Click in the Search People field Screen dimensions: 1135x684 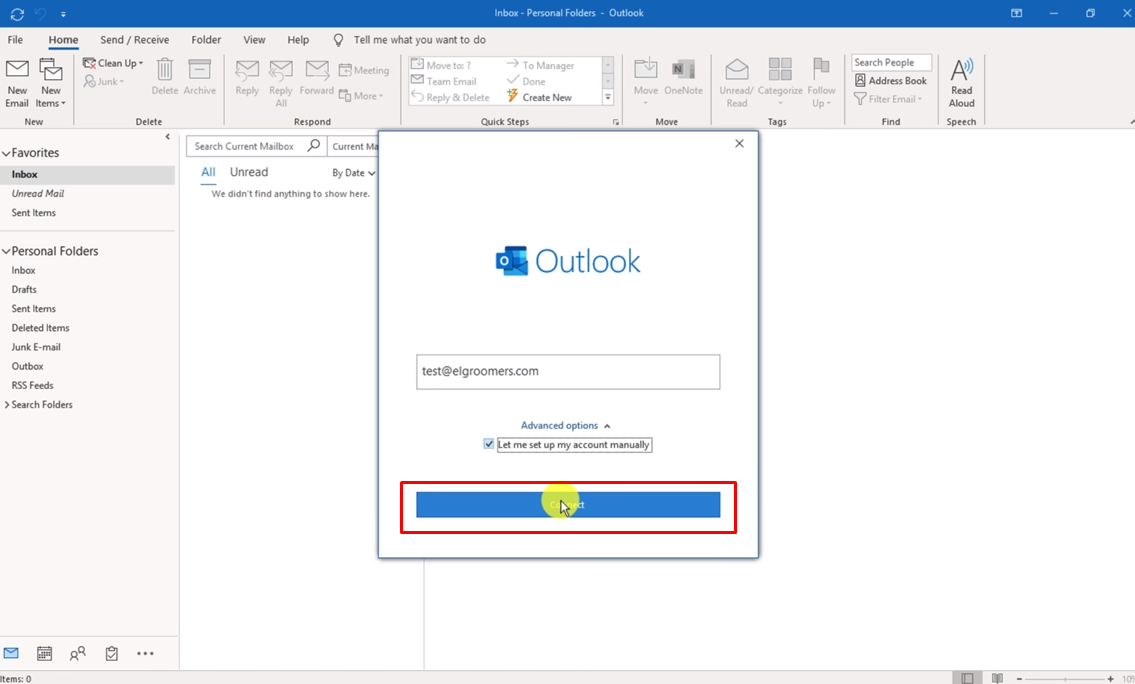(891, 62)
